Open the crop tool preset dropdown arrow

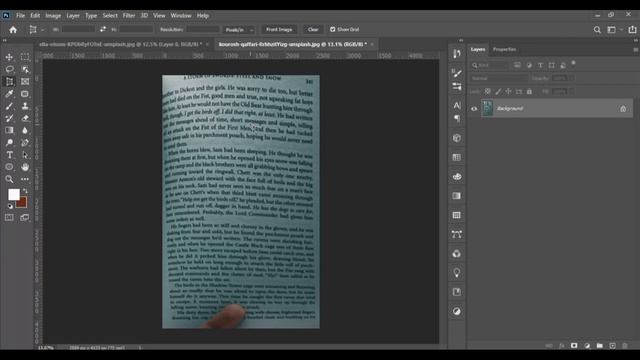pyautogui.click(x=42, y=30)
